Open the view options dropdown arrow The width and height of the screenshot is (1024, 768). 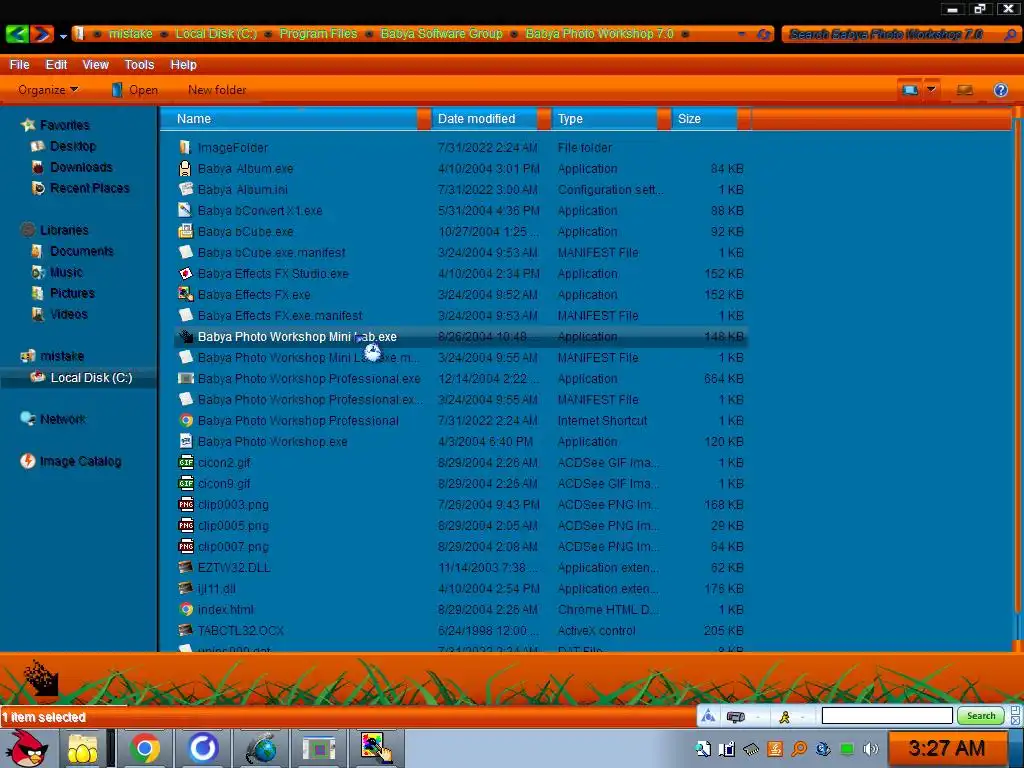[932, 90]
